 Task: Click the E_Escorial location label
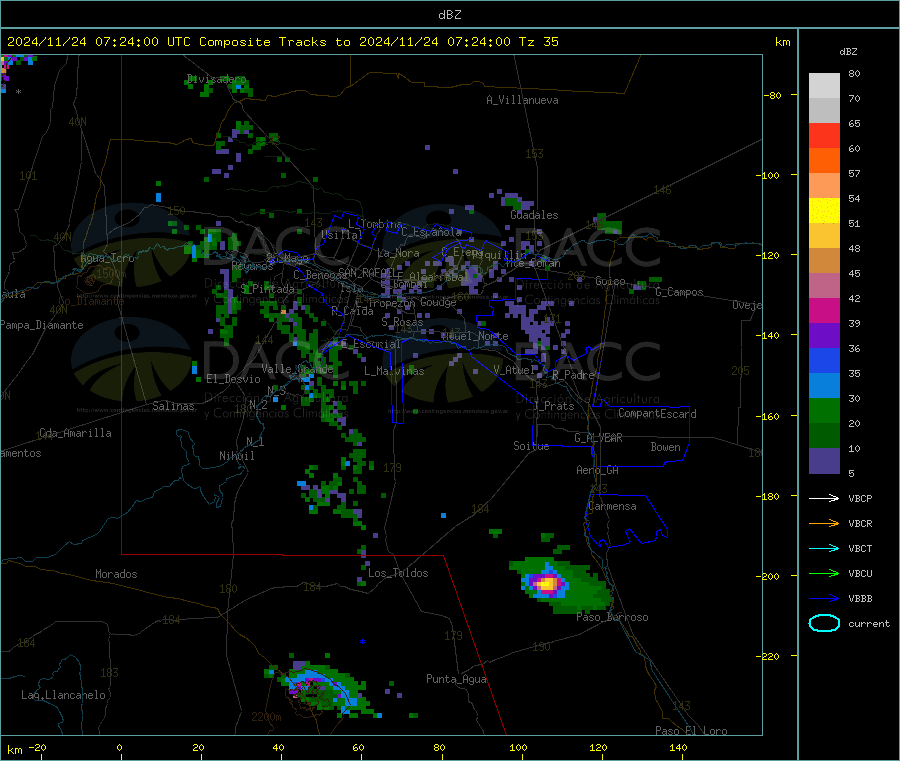pyautogui.click(x=370, y=344)
